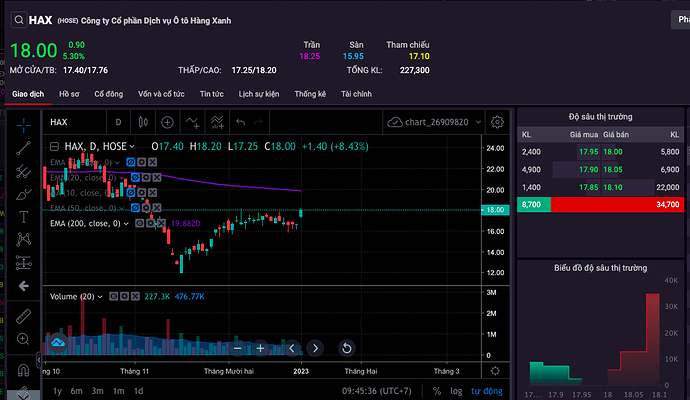This screenshot has height=400, width=690.
Task: Click the left arrow back tool icon
Action: coord(23,286)
